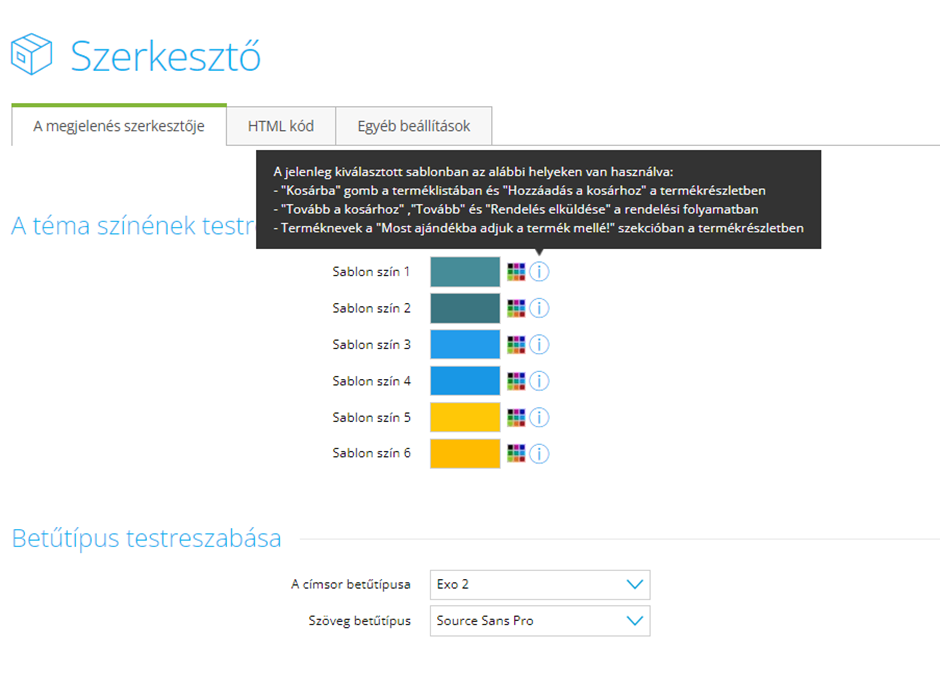Screen dimensions: 940x674
Task: Open color palette picker for Sablon szín 5
Action: [x=516, y=417]
